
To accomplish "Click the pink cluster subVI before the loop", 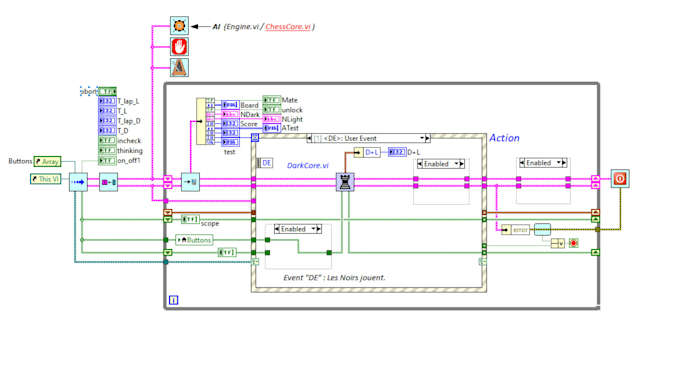I will [108, 182].
